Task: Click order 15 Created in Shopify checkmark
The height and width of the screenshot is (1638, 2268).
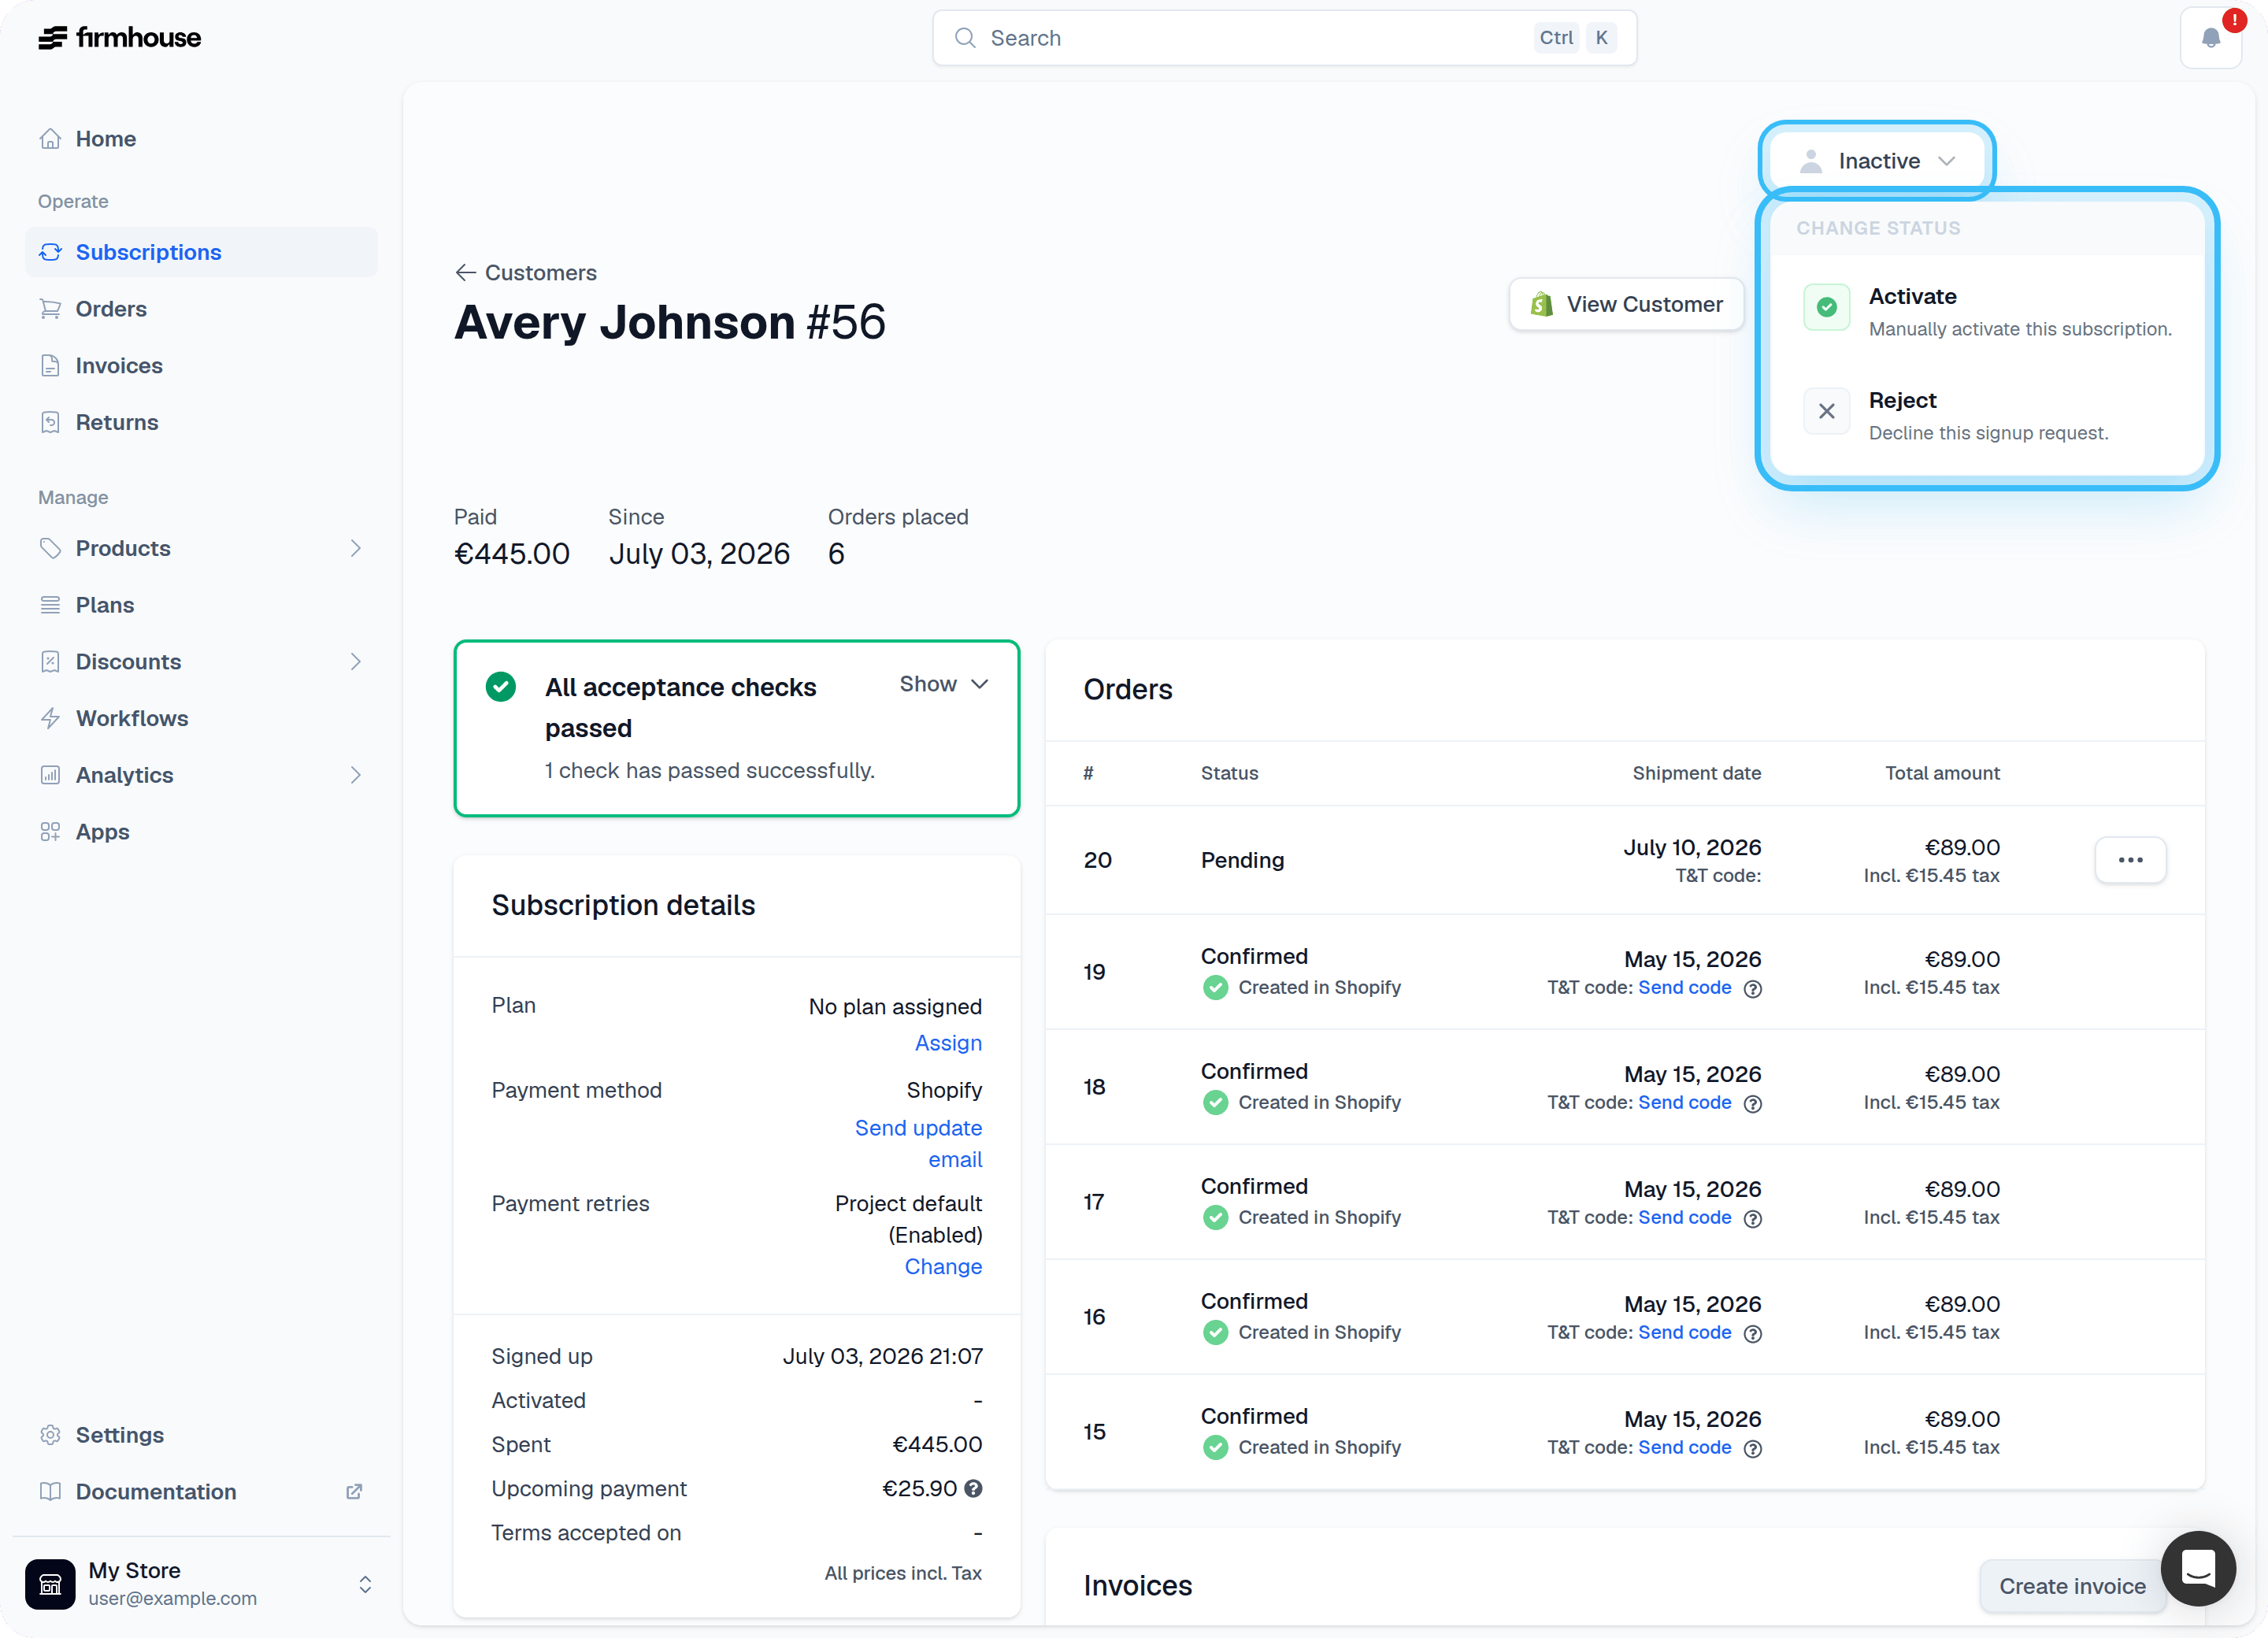Action: pyautogui.click(x=1215, y=1448)
